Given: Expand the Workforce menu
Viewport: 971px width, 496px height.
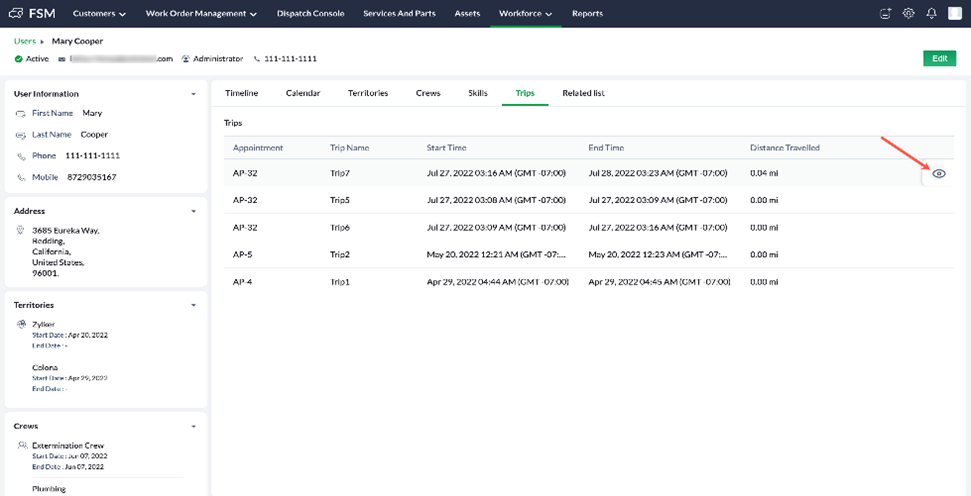Looking at the screenshot, I should point(529,14).
